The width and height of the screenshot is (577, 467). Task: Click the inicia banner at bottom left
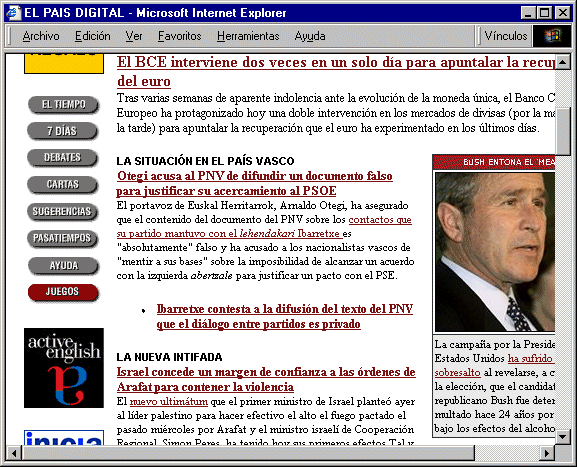pyautogui.click(x=64, y=438)
